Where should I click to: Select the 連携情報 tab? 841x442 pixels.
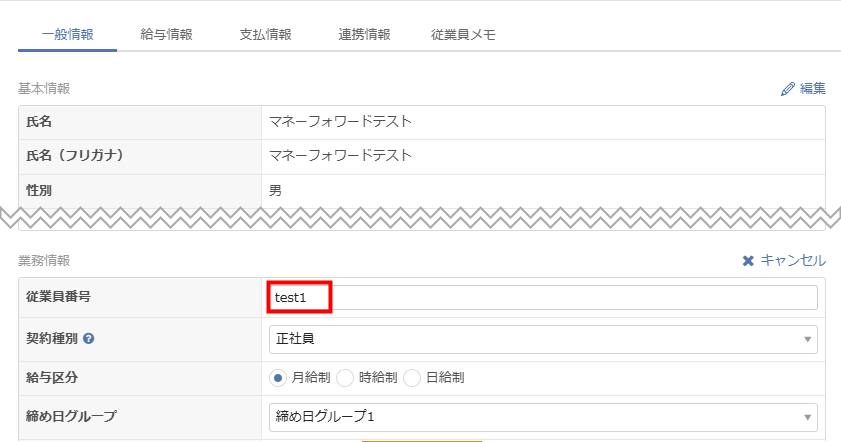[x=364, y=35]
